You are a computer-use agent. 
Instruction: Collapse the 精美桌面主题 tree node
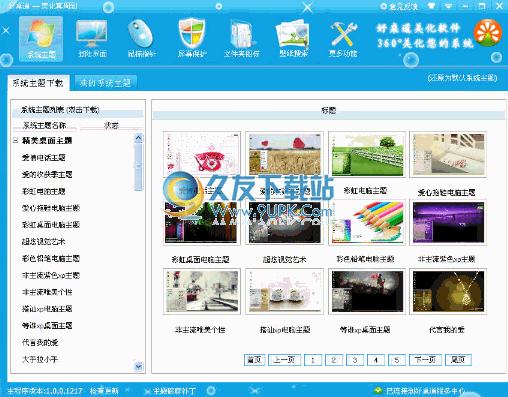[15, 140]
